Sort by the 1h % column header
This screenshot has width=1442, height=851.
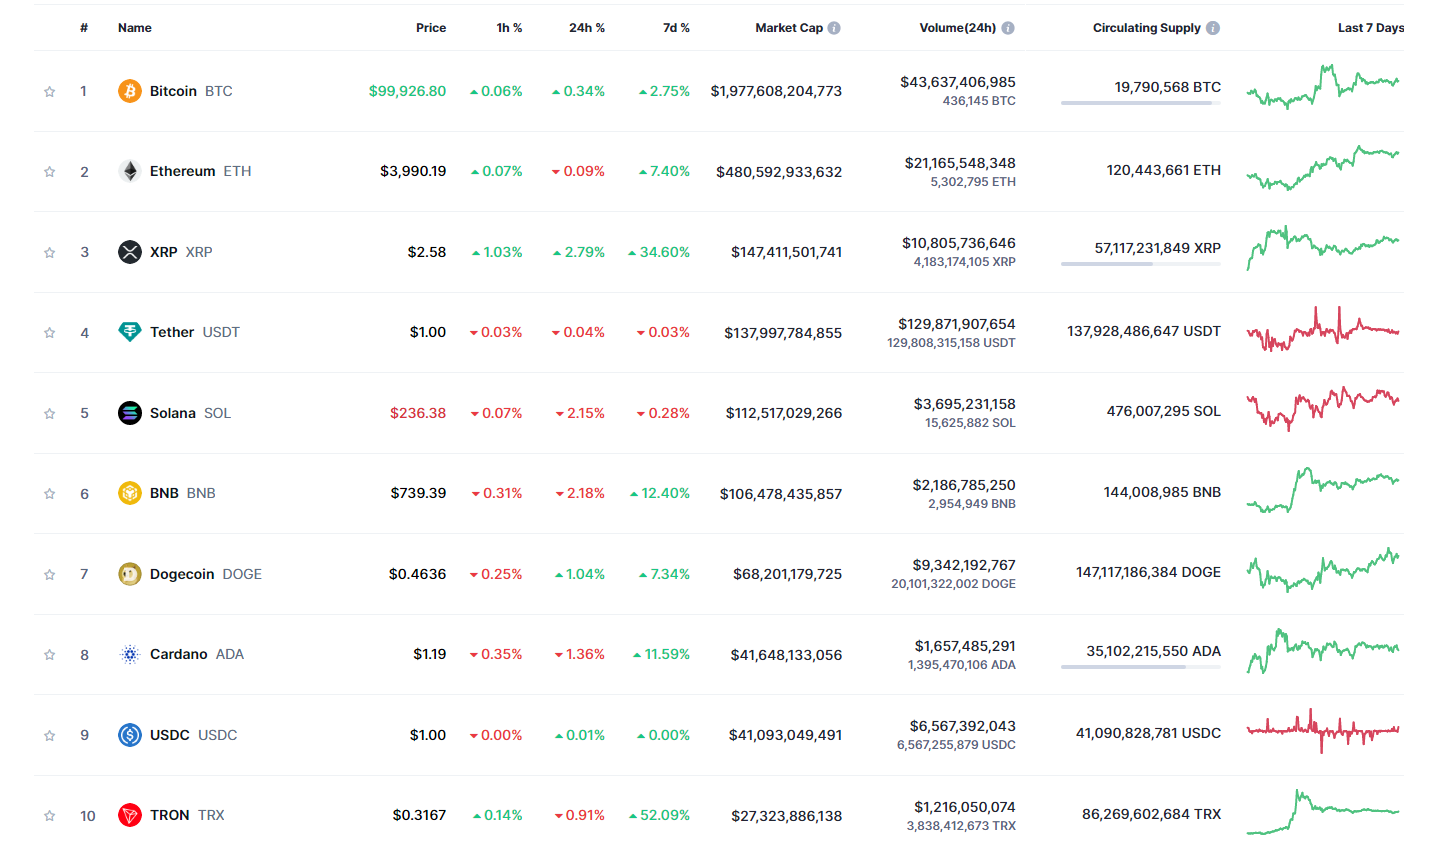coord(509,28)
